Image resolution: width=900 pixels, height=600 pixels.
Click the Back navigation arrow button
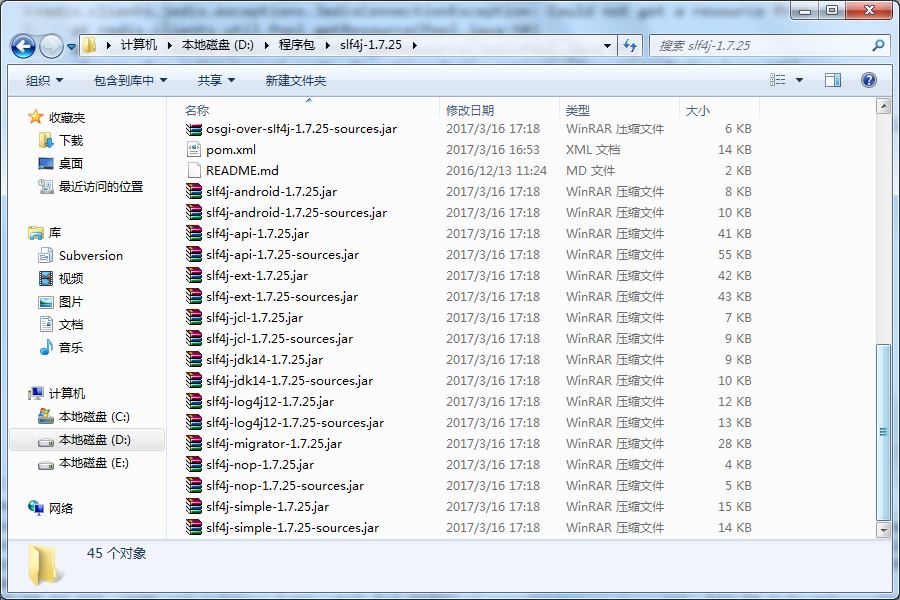(x=24, y=46)
